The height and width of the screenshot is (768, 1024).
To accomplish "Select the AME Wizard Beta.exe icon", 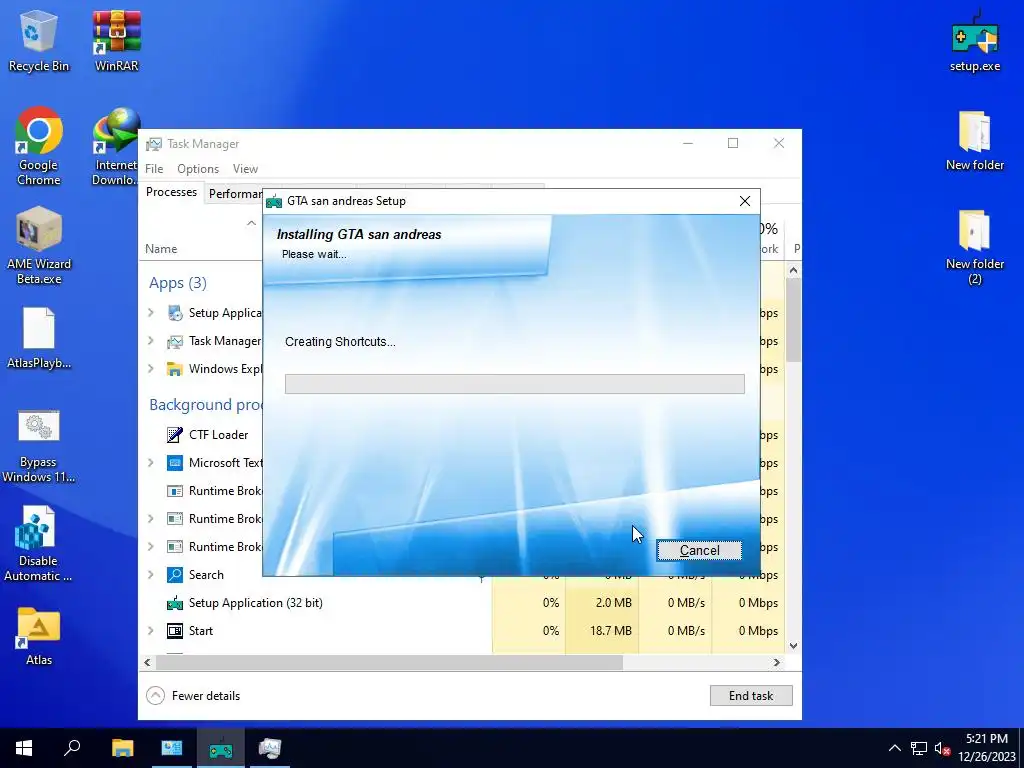I will coord(39,246).
